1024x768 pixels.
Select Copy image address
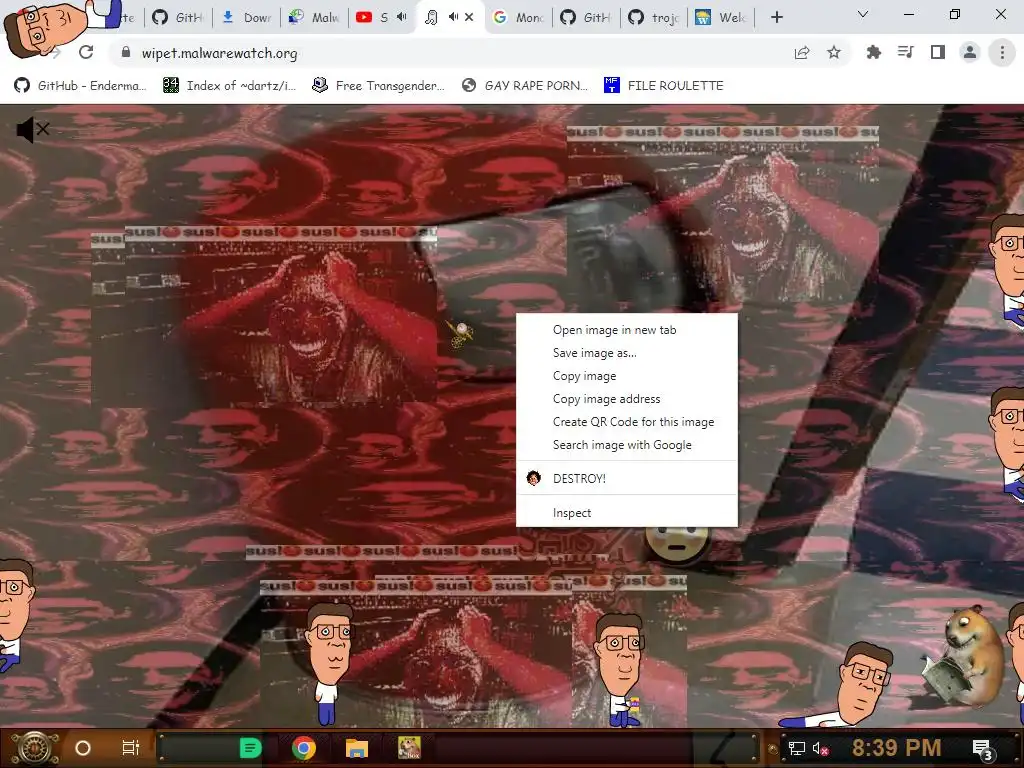click(x=627, y=398)
